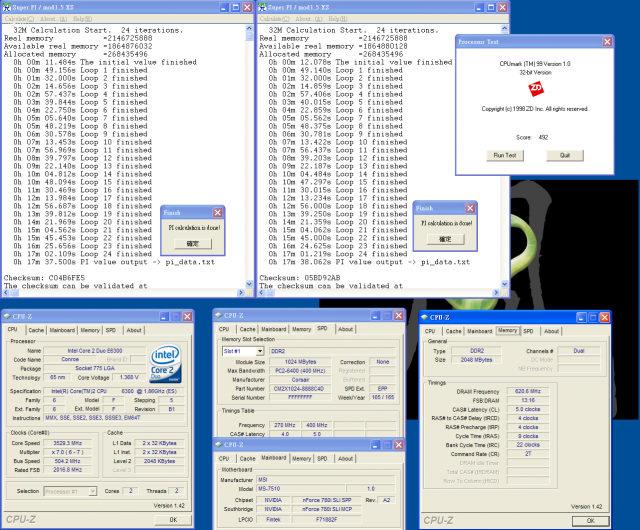The height and width of the screenshot is (530, 640).
Task: Click the Super PI icon in left window title
Action: (7, 7)
